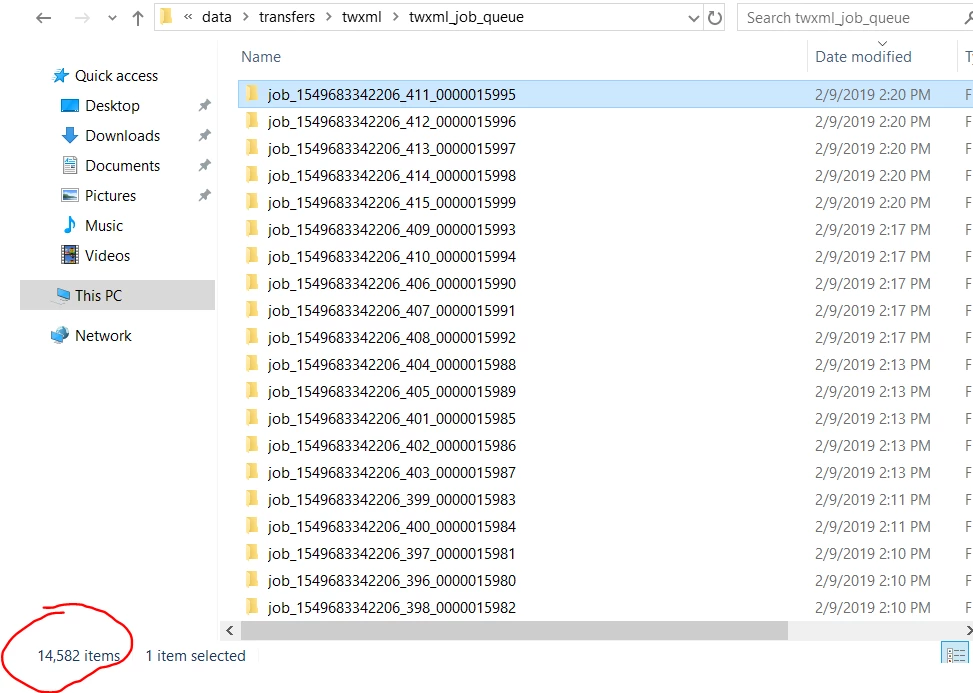Screen dimensions: 973x693
Task: Click the Music note icon
Action: point(70,225)
